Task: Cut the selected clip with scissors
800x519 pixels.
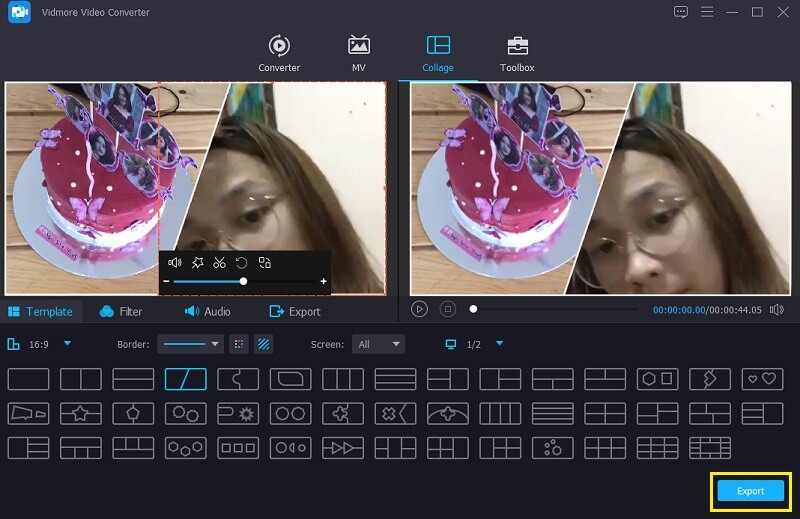Action: point(219,263)
